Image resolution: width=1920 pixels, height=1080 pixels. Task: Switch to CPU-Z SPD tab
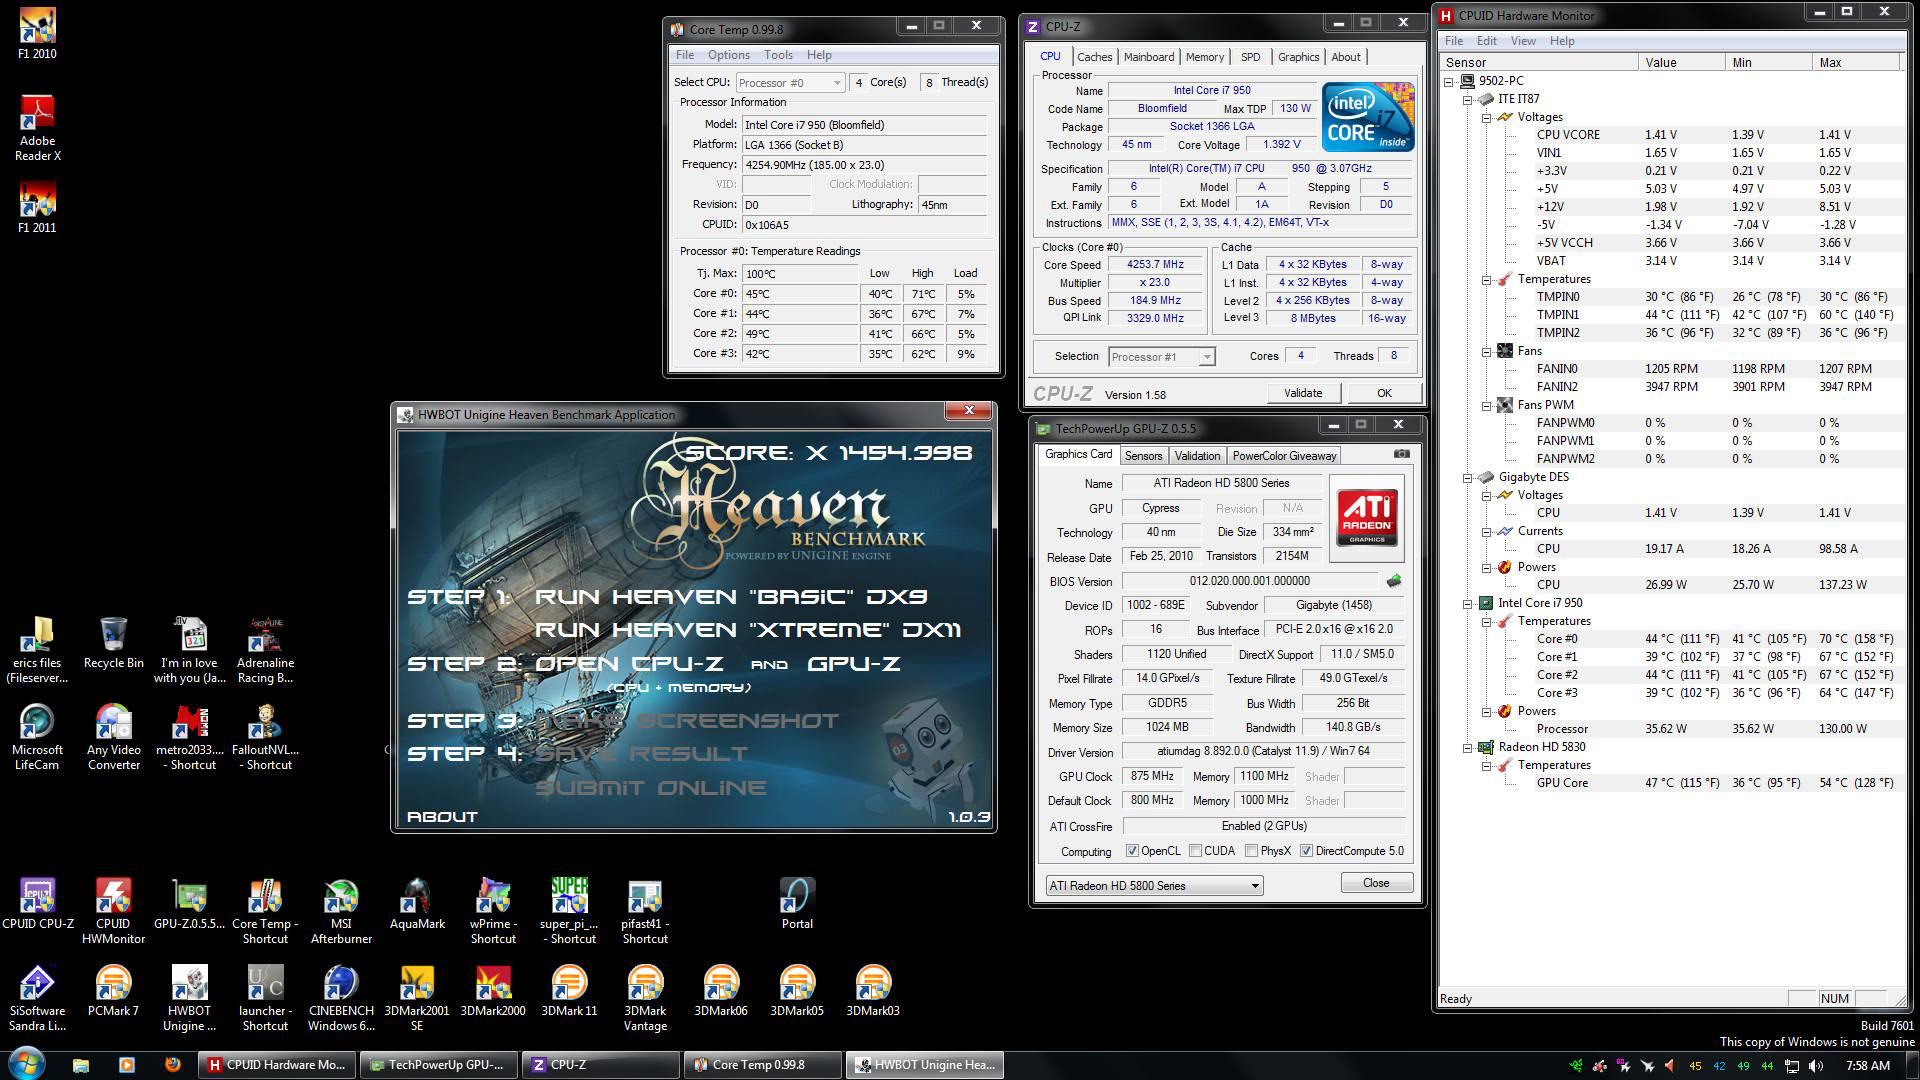1250,57
